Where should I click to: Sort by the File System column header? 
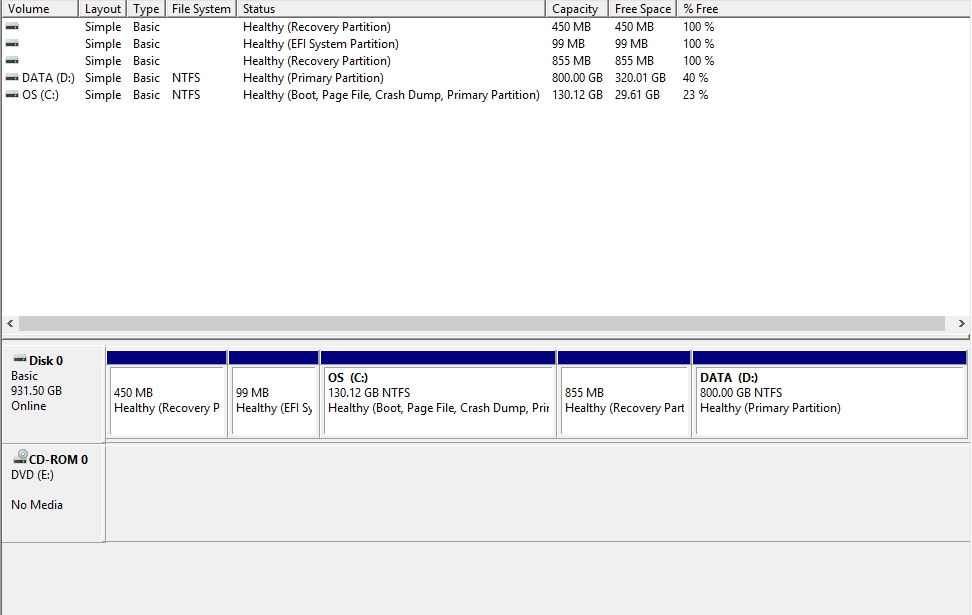pos(201,9)
